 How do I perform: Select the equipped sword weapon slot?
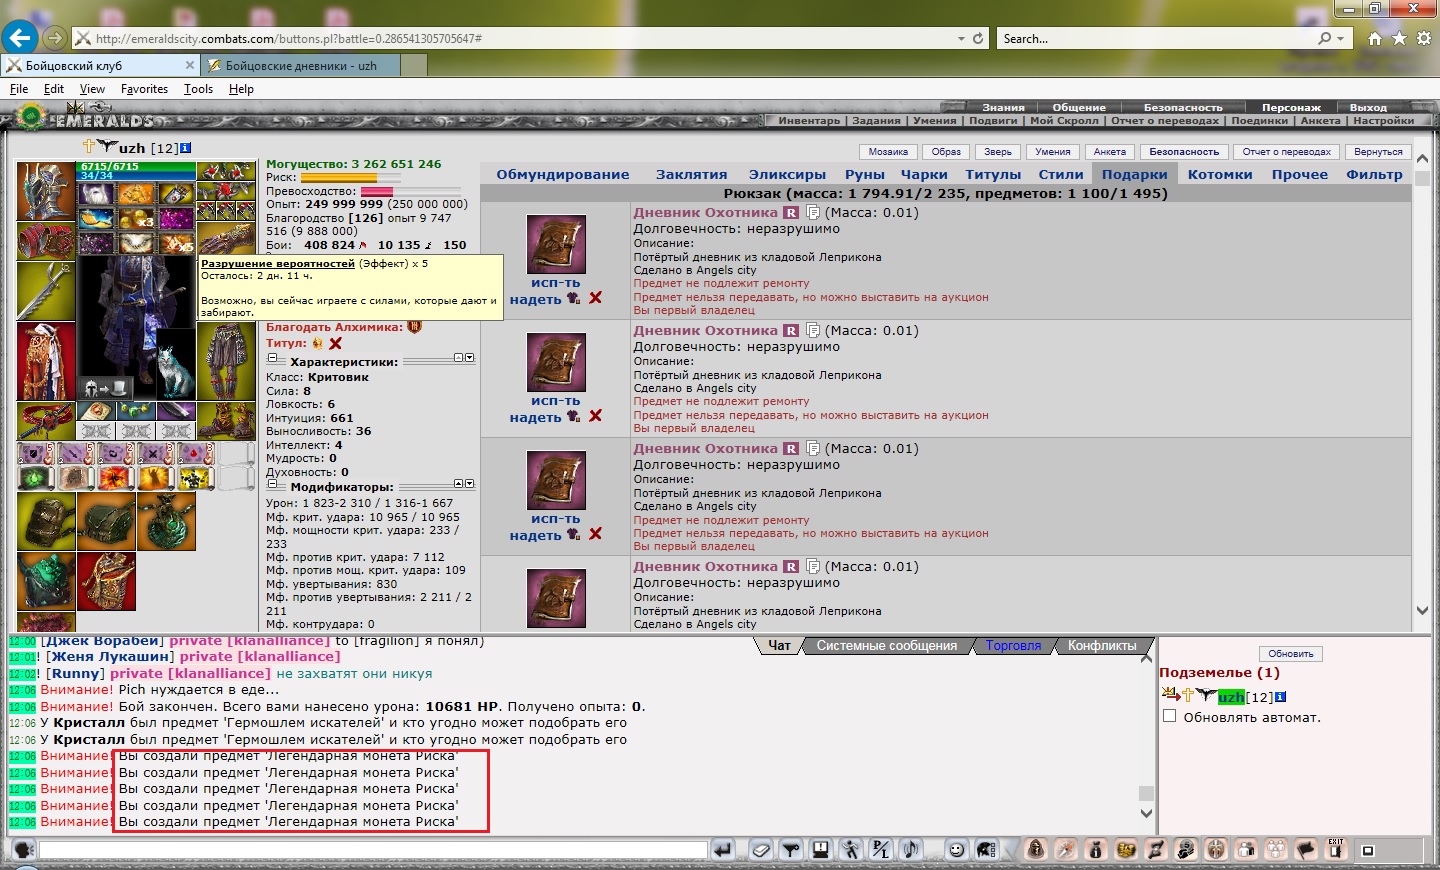click(46, 291)
